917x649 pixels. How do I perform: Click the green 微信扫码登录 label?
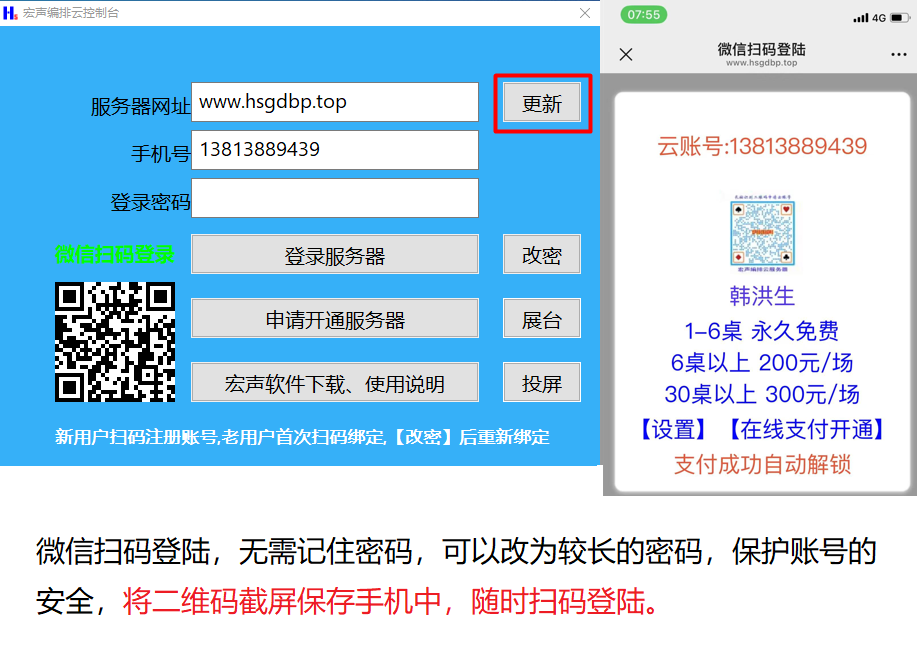pos(115,255)
